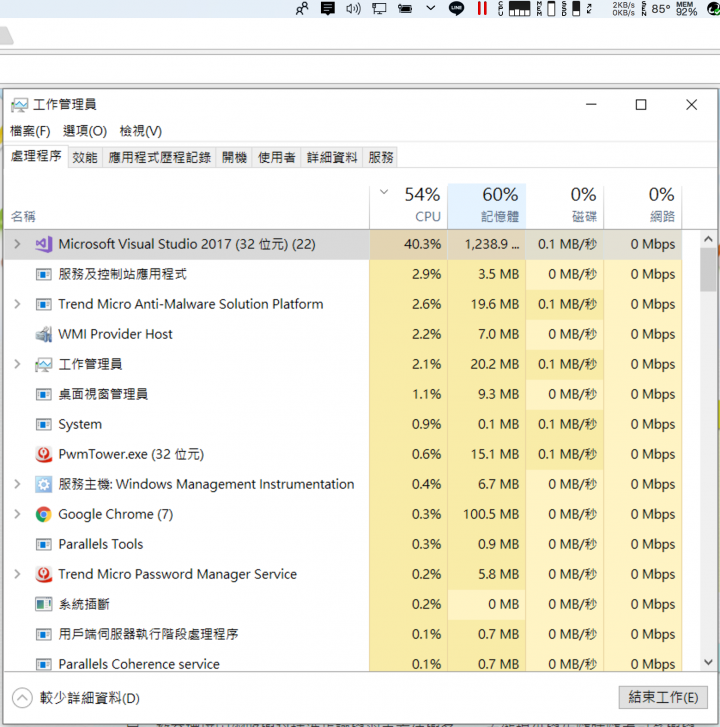The height and width of the screenshot is (727, 720).
Task: Click the System process icon
Action: tap(44, 424)
